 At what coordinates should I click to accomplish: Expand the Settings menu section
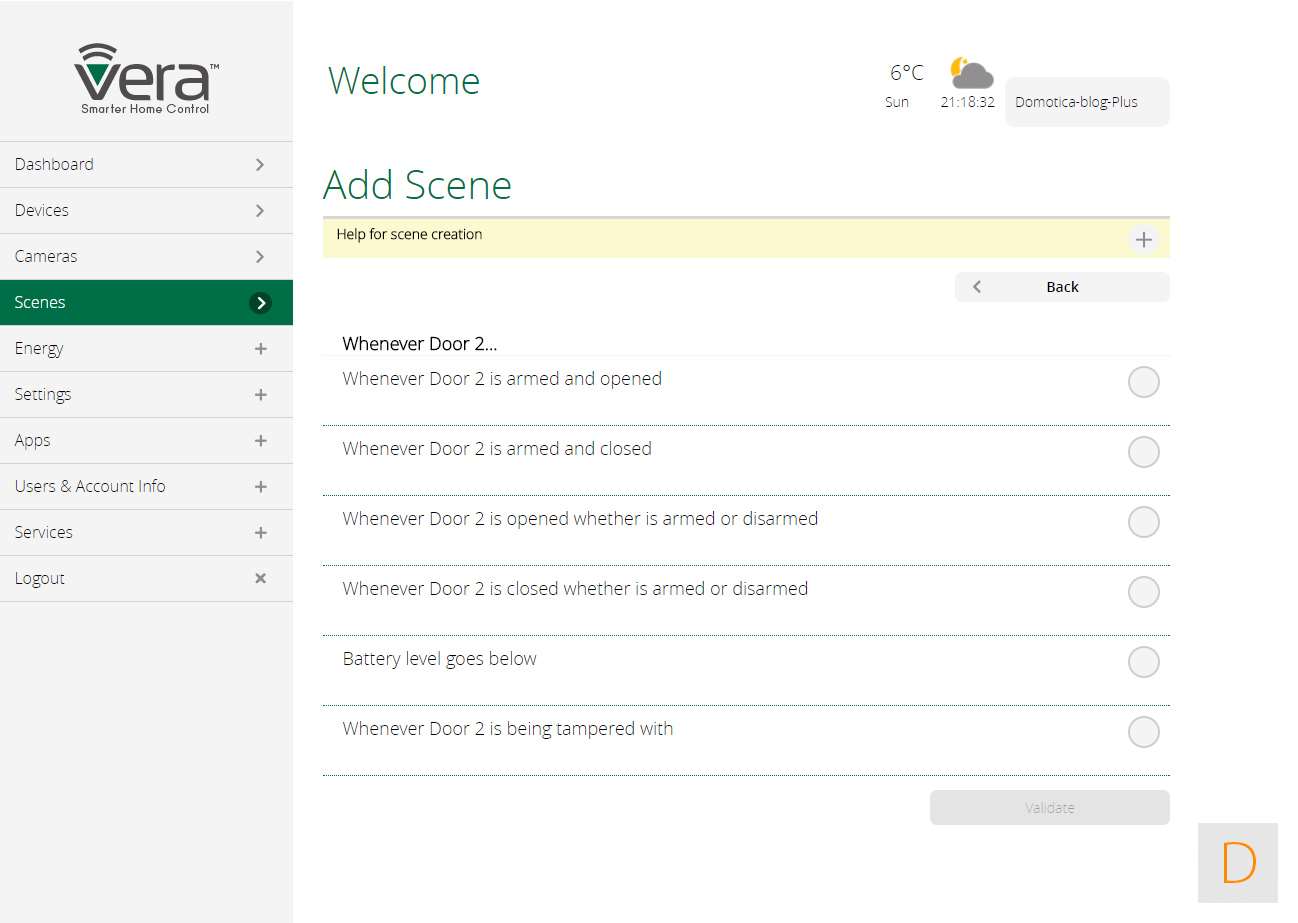[260, 395]
